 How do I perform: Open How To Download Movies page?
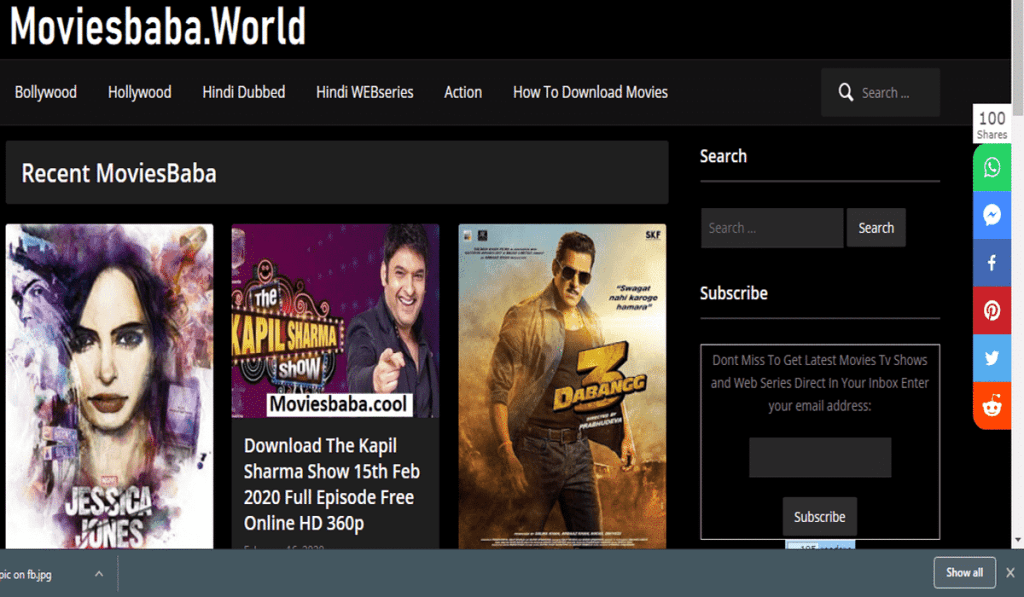click(590, 92)
